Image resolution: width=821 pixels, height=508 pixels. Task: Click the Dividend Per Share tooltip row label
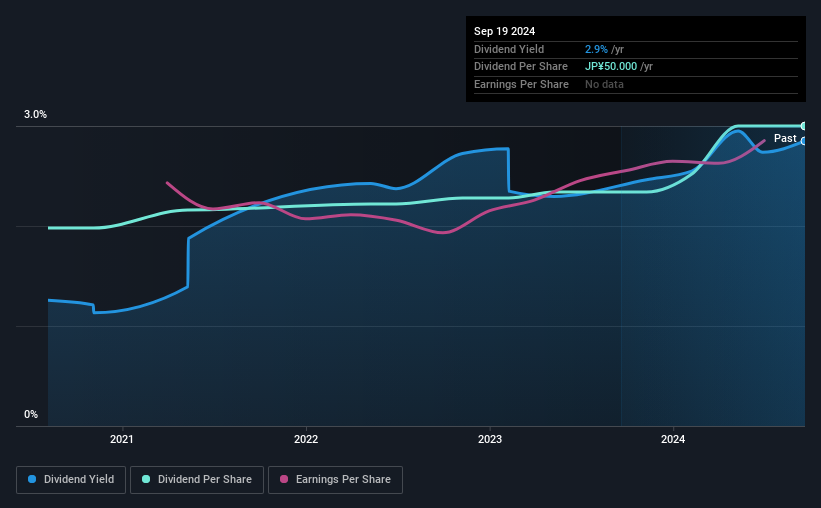pos(520,67)
